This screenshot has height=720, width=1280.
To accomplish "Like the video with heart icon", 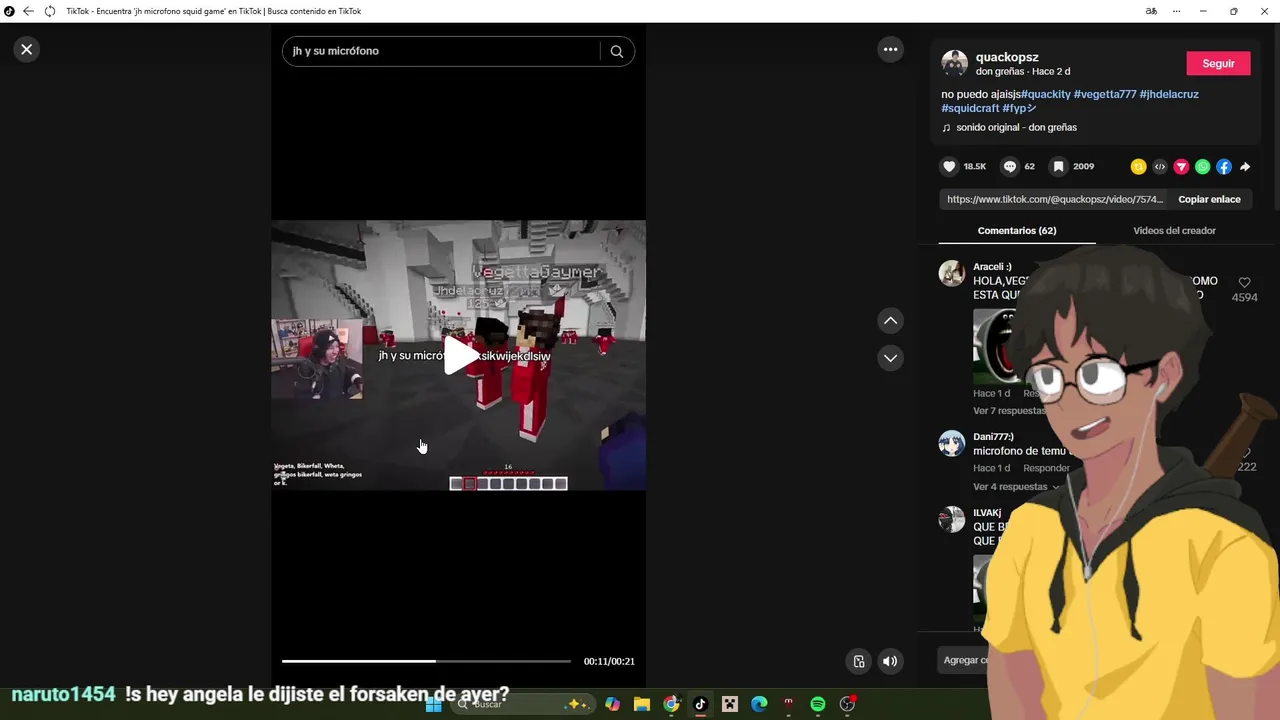I will [x=950, y=167].
